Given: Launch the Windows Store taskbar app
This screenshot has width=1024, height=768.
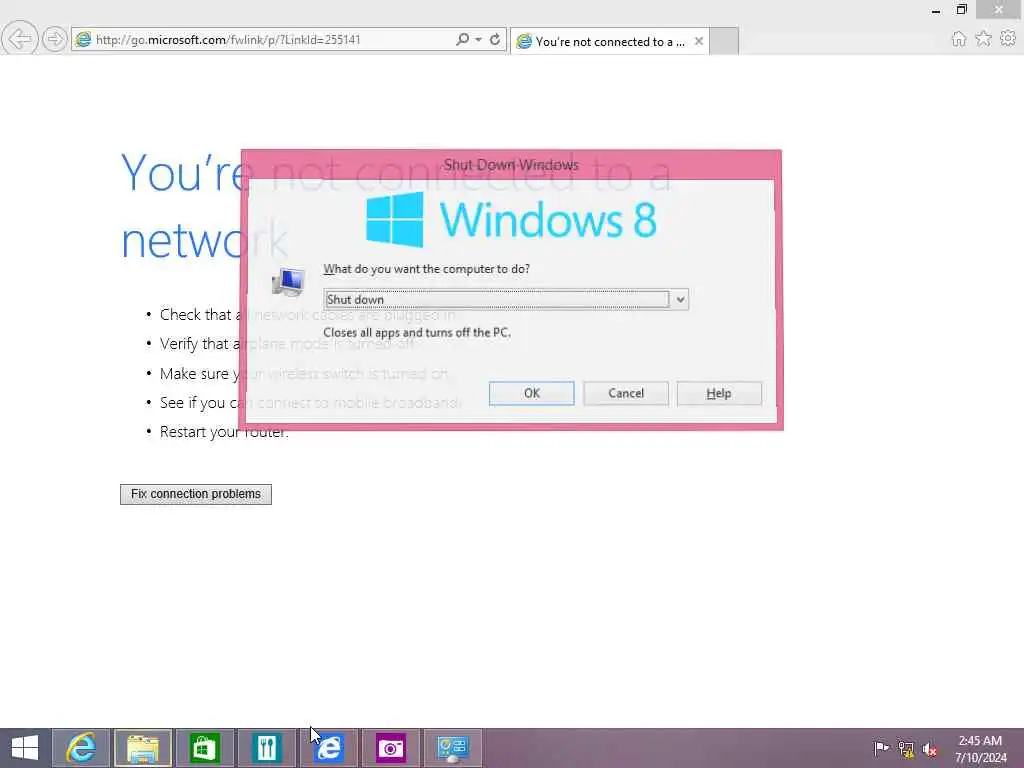Looking at the screenshot, I should [x=204, y=748].
